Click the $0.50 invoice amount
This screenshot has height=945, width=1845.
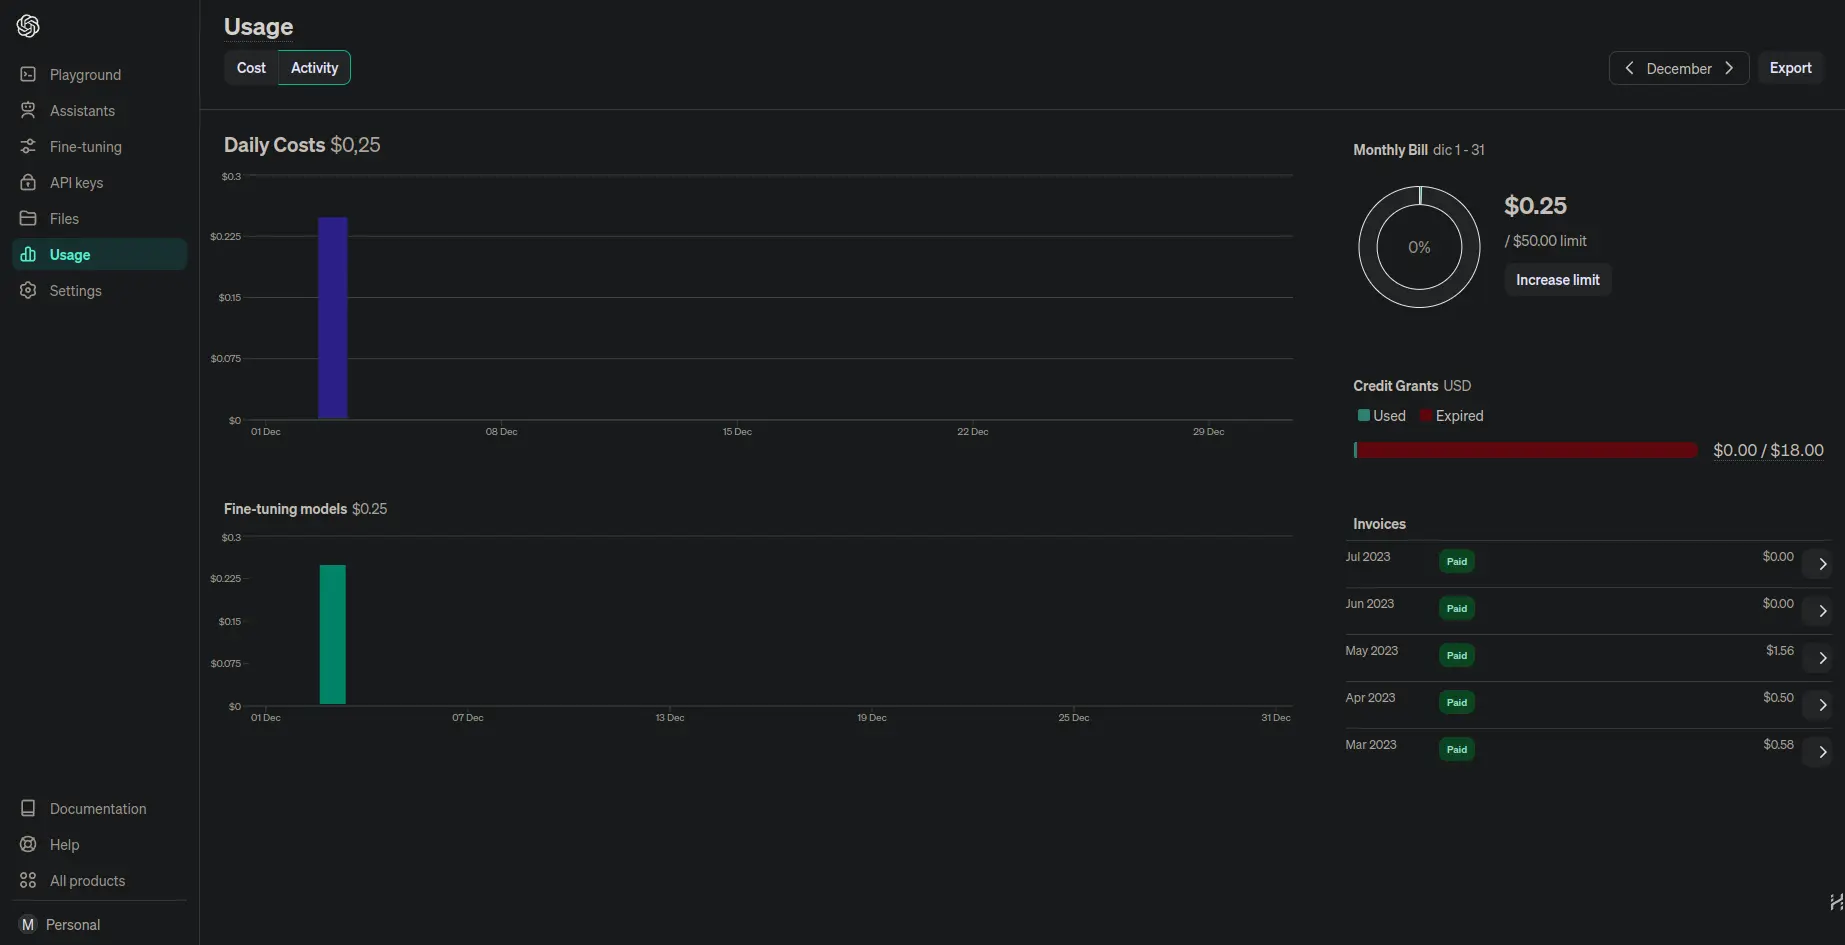tap(1778, 698)
